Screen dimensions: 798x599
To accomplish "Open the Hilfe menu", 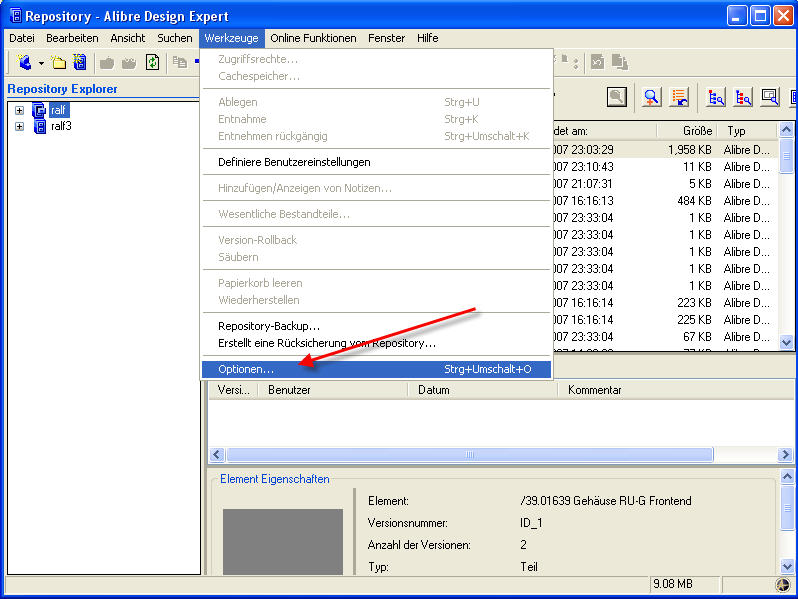I will (428, 38).
